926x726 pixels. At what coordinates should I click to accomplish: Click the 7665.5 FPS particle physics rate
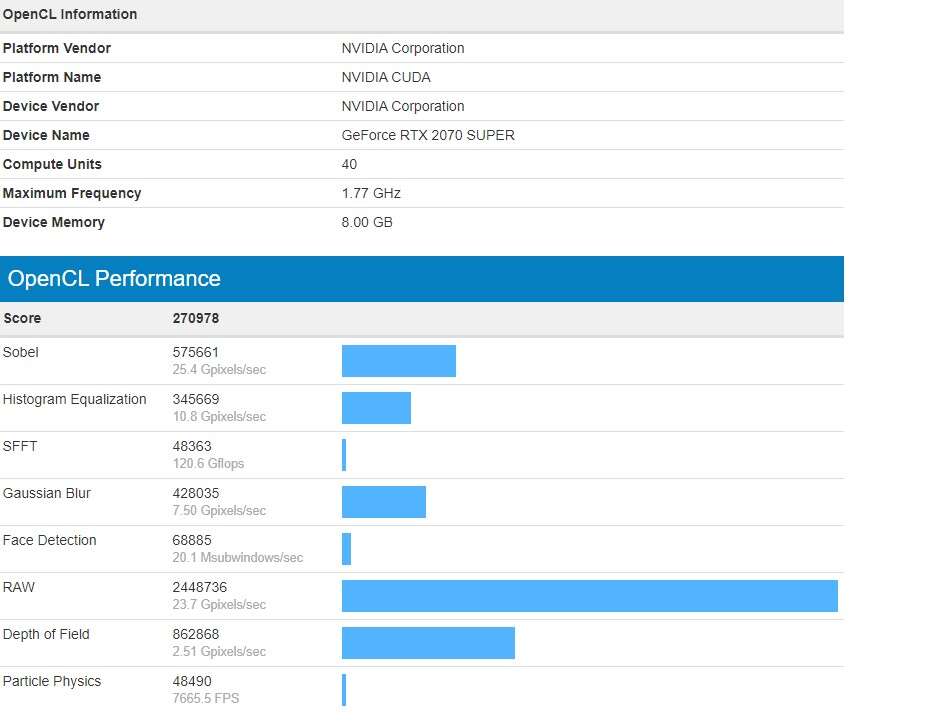click(x=206, y=698)
